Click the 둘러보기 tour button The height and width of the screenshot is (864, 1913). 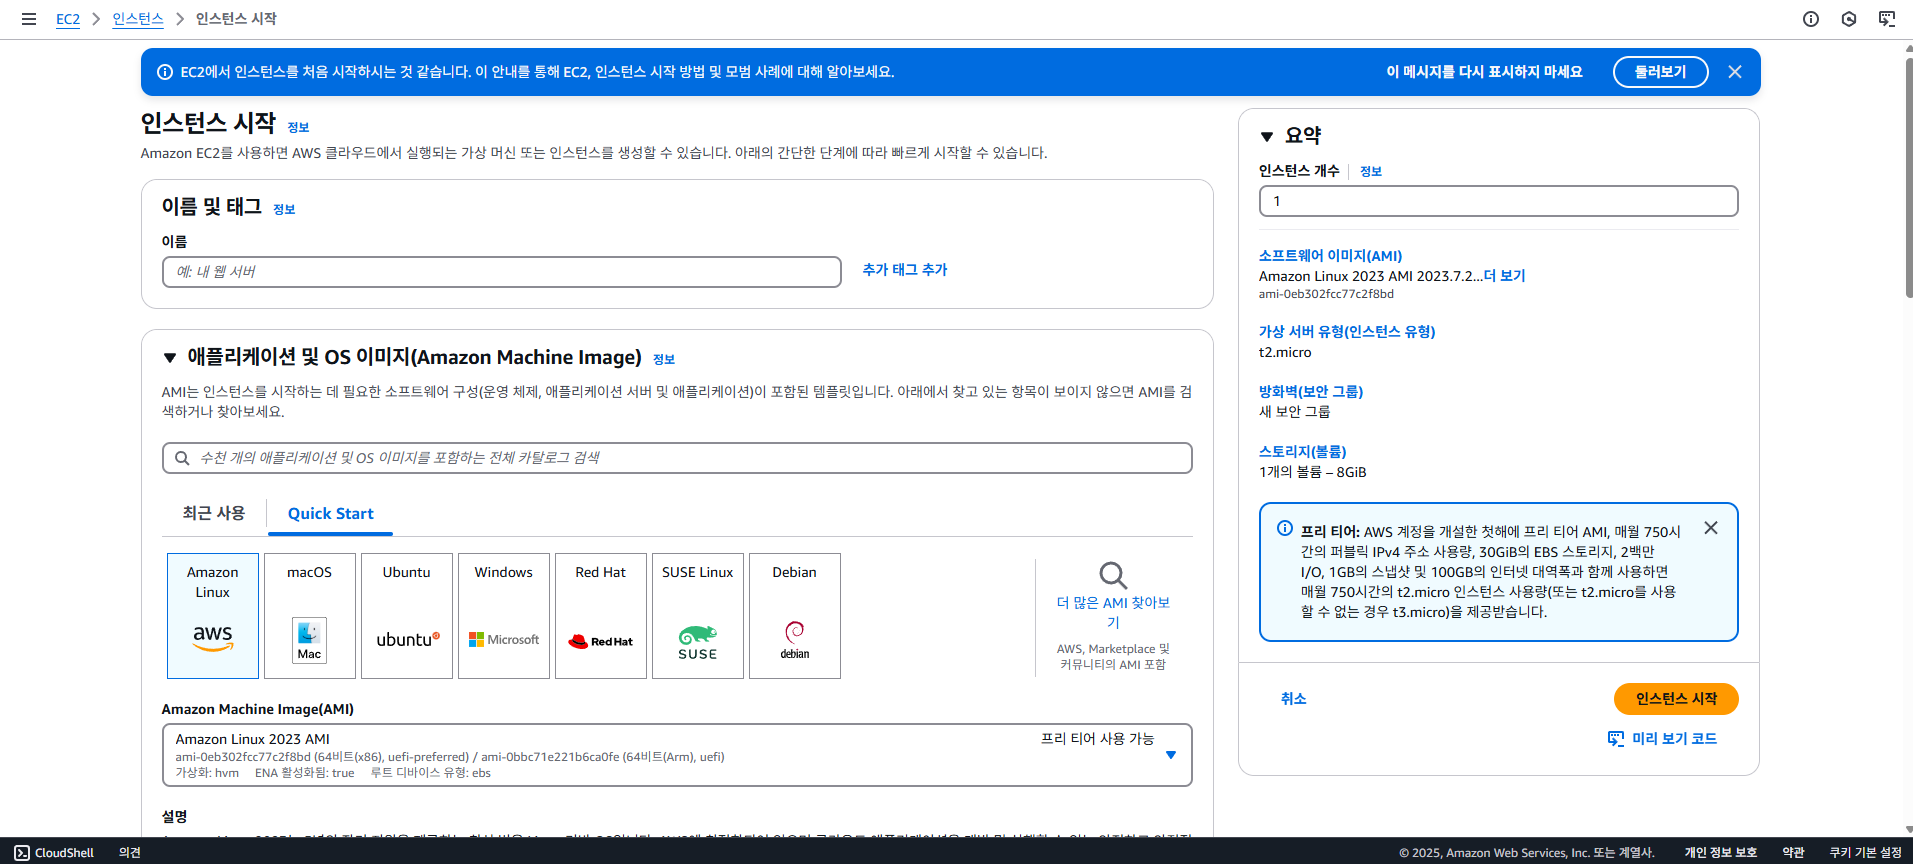1660,72
